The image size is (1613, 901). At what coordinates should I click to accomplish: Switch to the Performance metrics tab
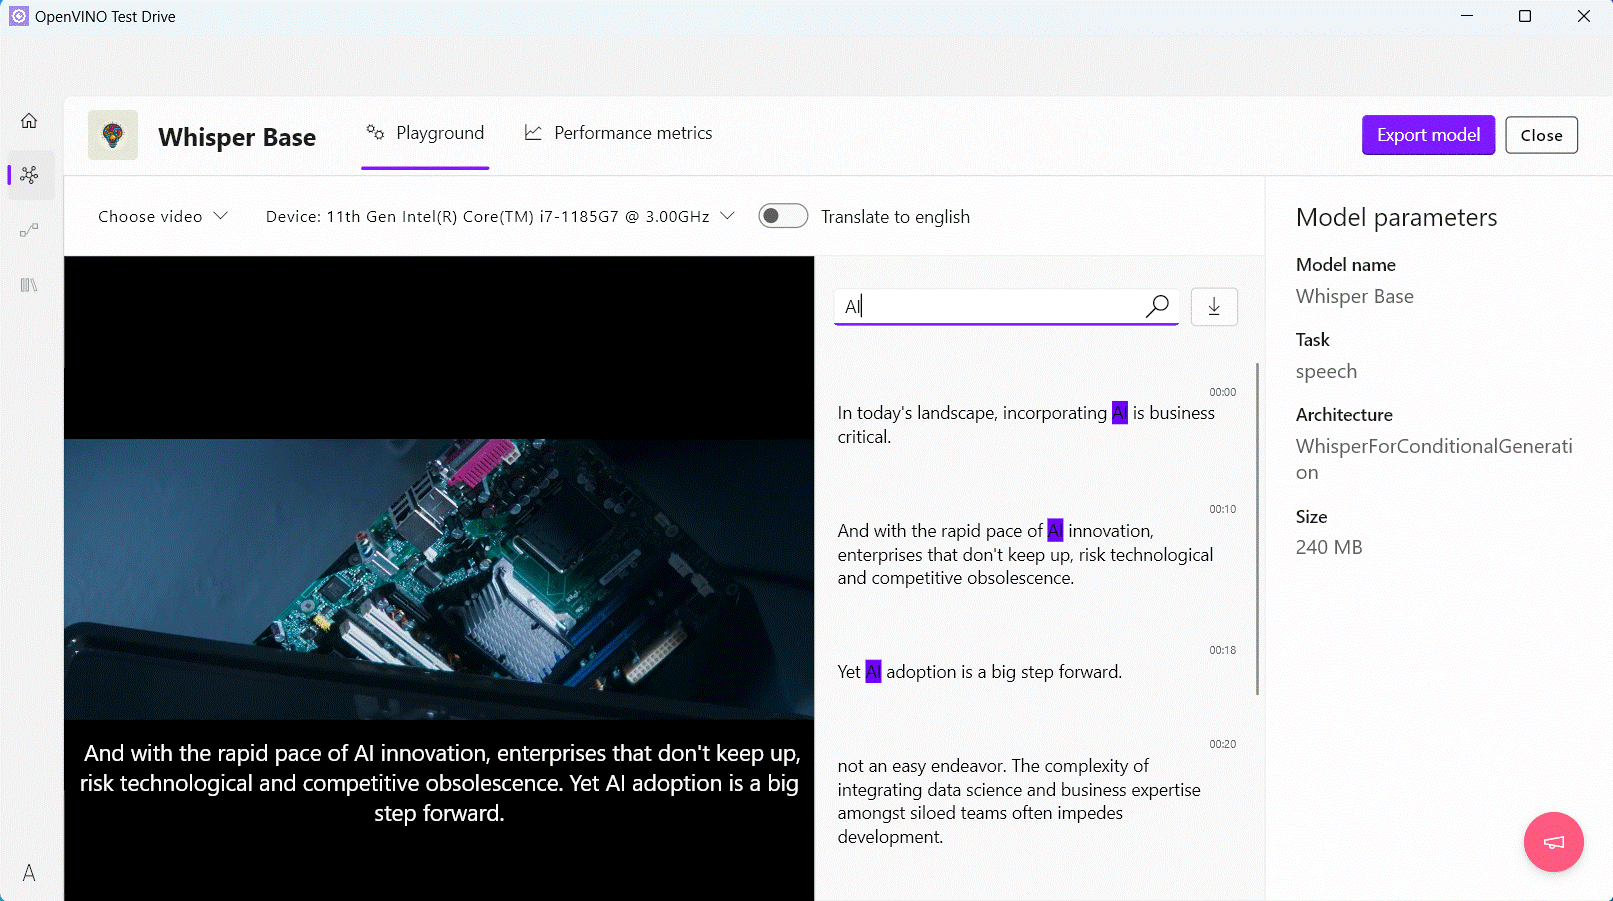click(x=618, y=132)
